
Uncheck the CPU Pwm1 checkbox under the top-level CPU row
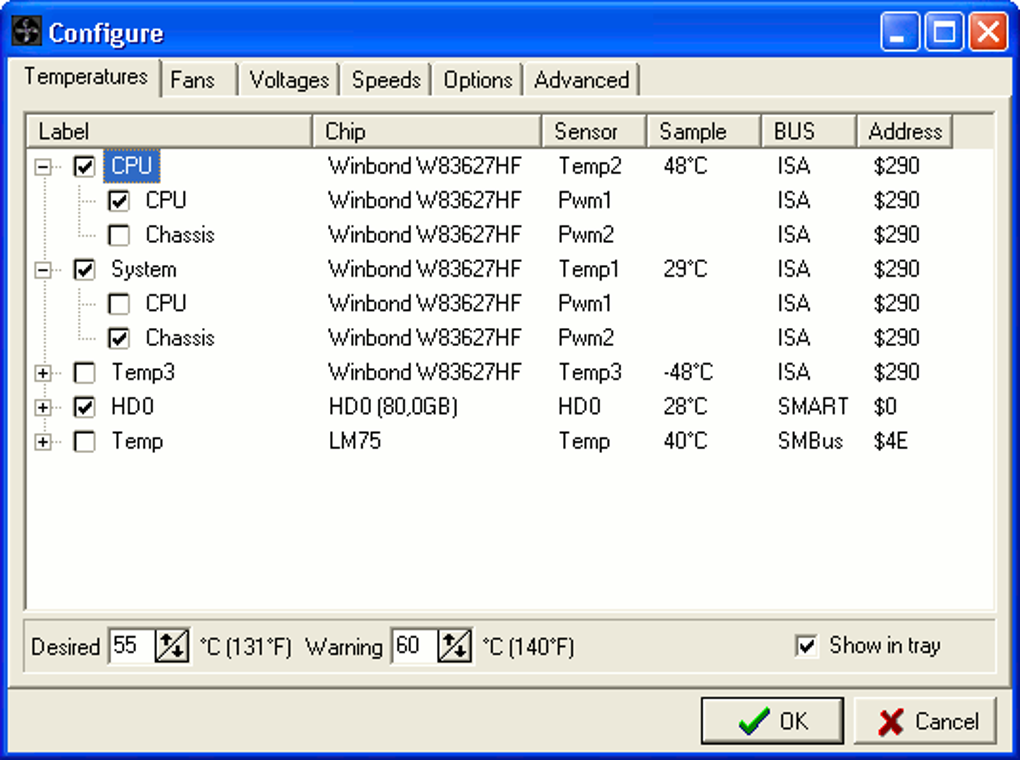coord(119,201)
